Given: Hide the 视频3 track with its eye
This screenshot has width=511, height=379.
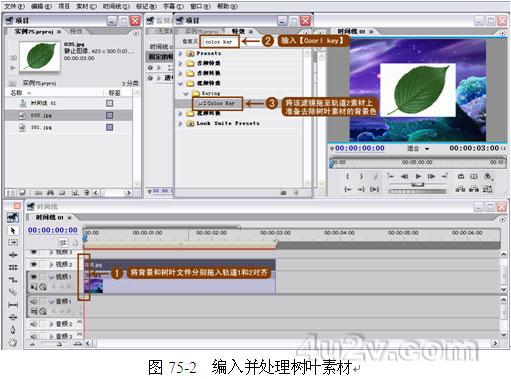Looking at the screenshot, I should pyautogui.click(x=34, y=252).
